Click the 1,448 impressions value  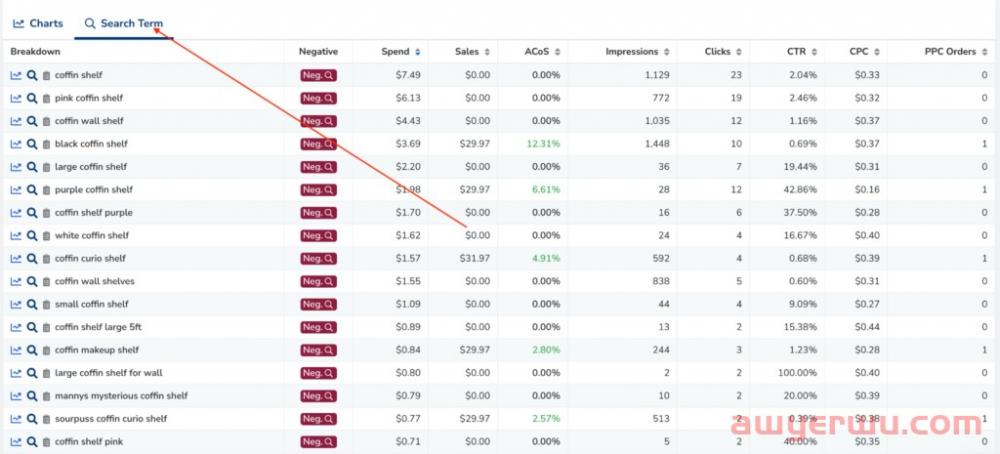coord(657,144)
